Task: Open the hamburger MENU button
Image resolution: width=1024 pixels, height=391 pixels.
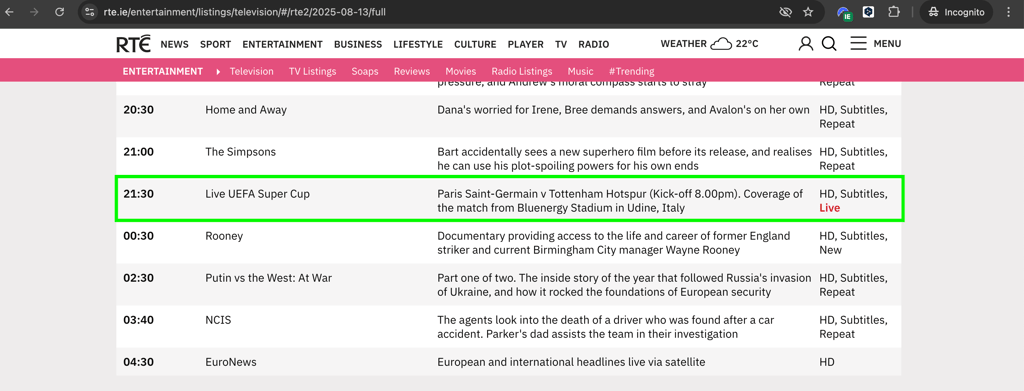Action: (875, 44)
